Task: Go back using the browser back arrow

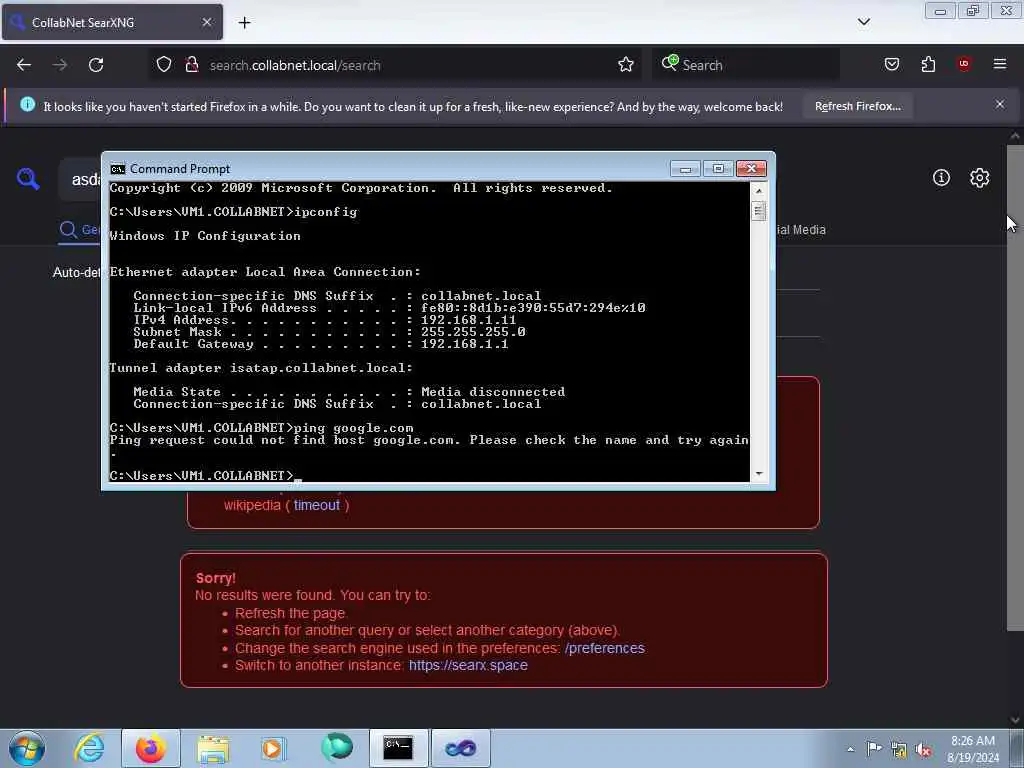Action: (24, 65)
